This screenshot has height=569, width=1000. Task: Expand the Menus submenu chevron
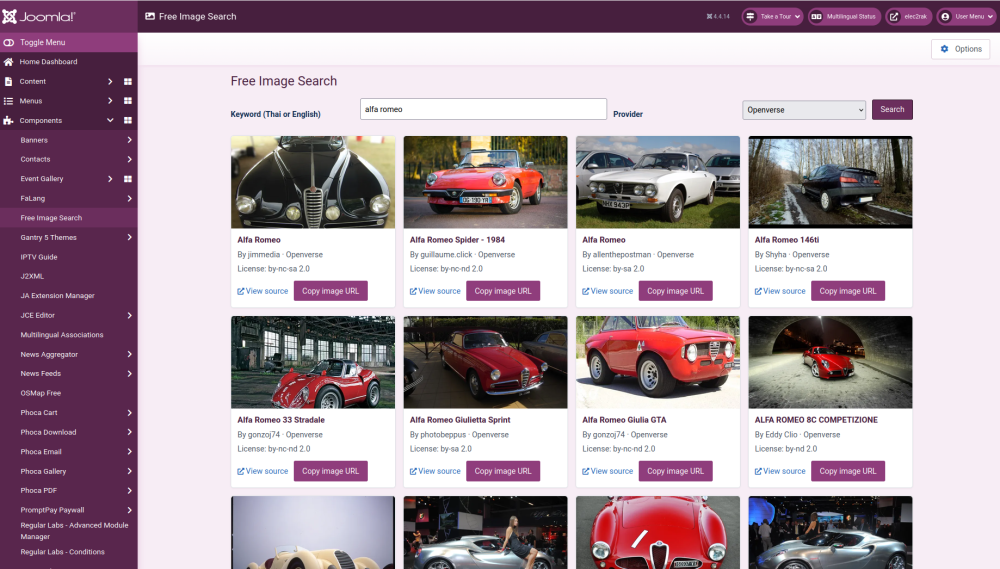(110, 101)
